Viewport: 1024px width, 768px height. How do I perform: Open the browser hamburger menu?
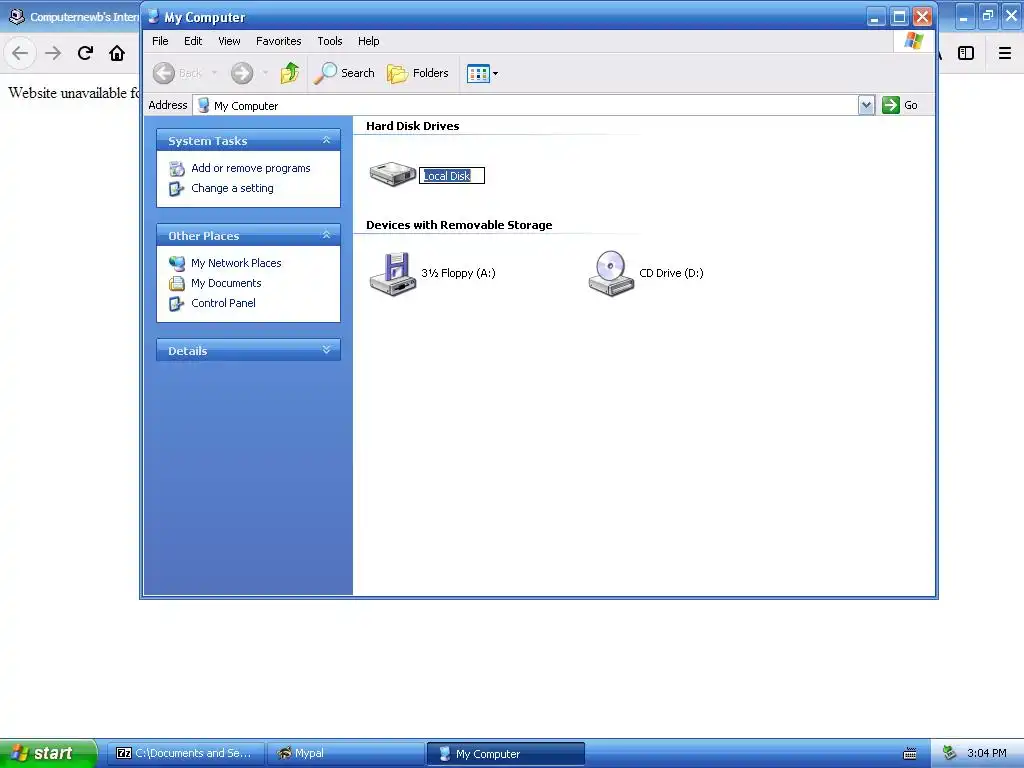[1005, 53]
